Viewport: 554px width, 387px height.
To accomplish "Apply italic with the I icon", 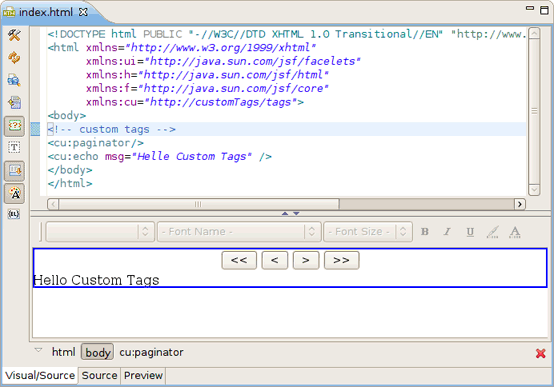I will [x=447, y=232].
